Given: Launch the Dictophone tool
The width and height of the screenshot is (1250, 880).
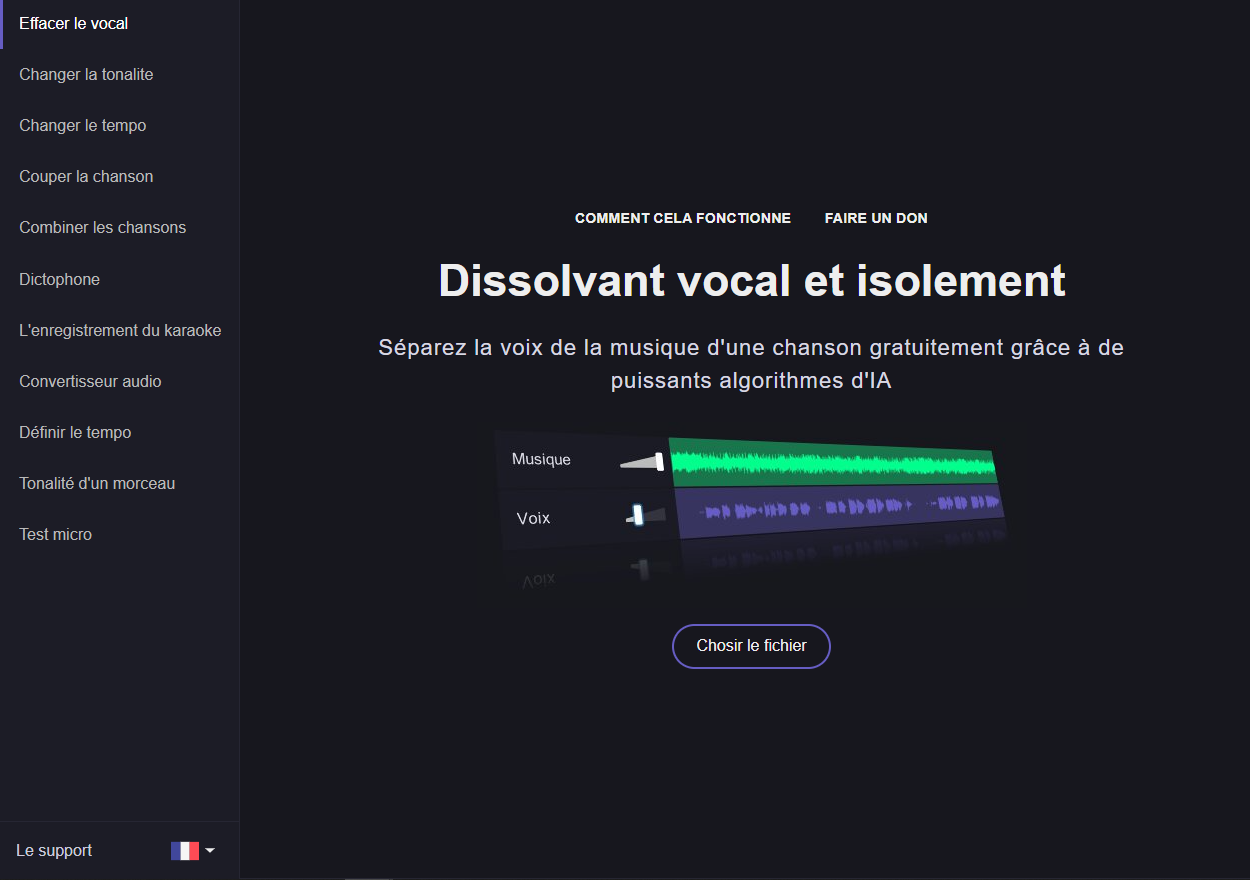Looking at the screenshot, I should (60, 280).
